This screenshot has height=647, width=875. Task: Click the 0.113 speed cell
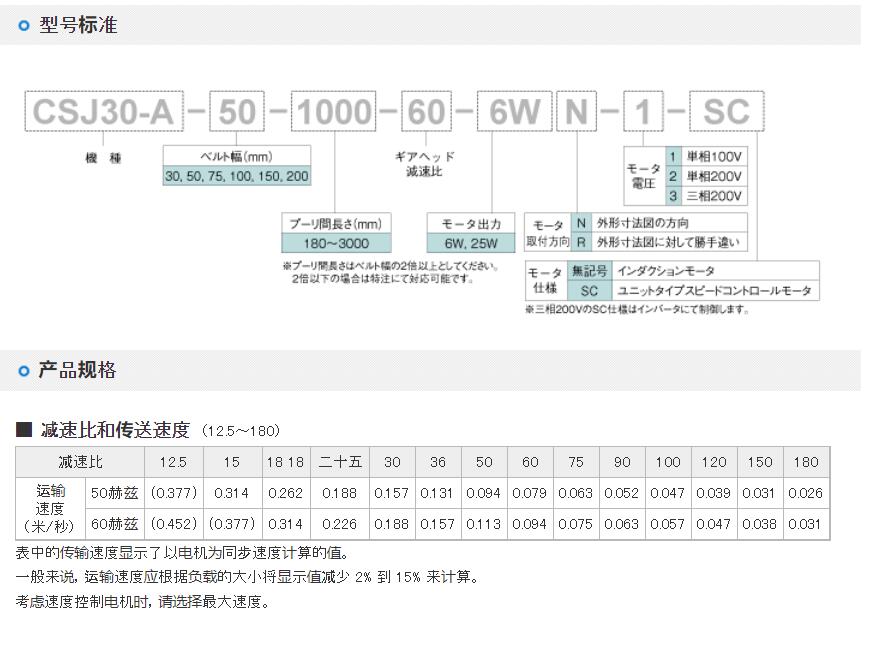pyautogui.click(x=484, y=524)
